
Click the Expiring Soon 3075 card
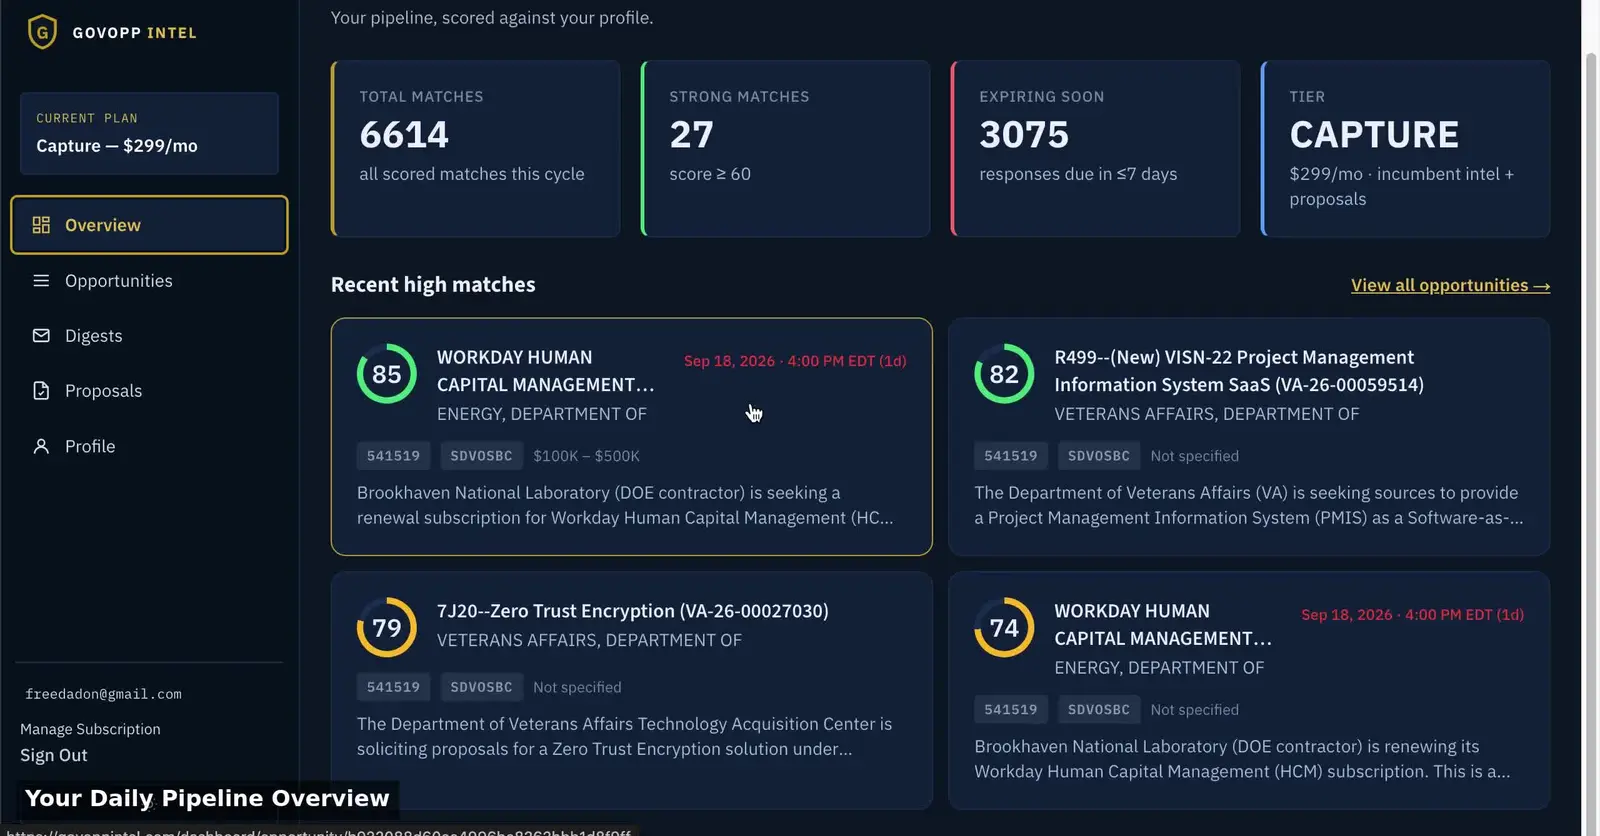pyautogui.click(x=1096, y=148)
